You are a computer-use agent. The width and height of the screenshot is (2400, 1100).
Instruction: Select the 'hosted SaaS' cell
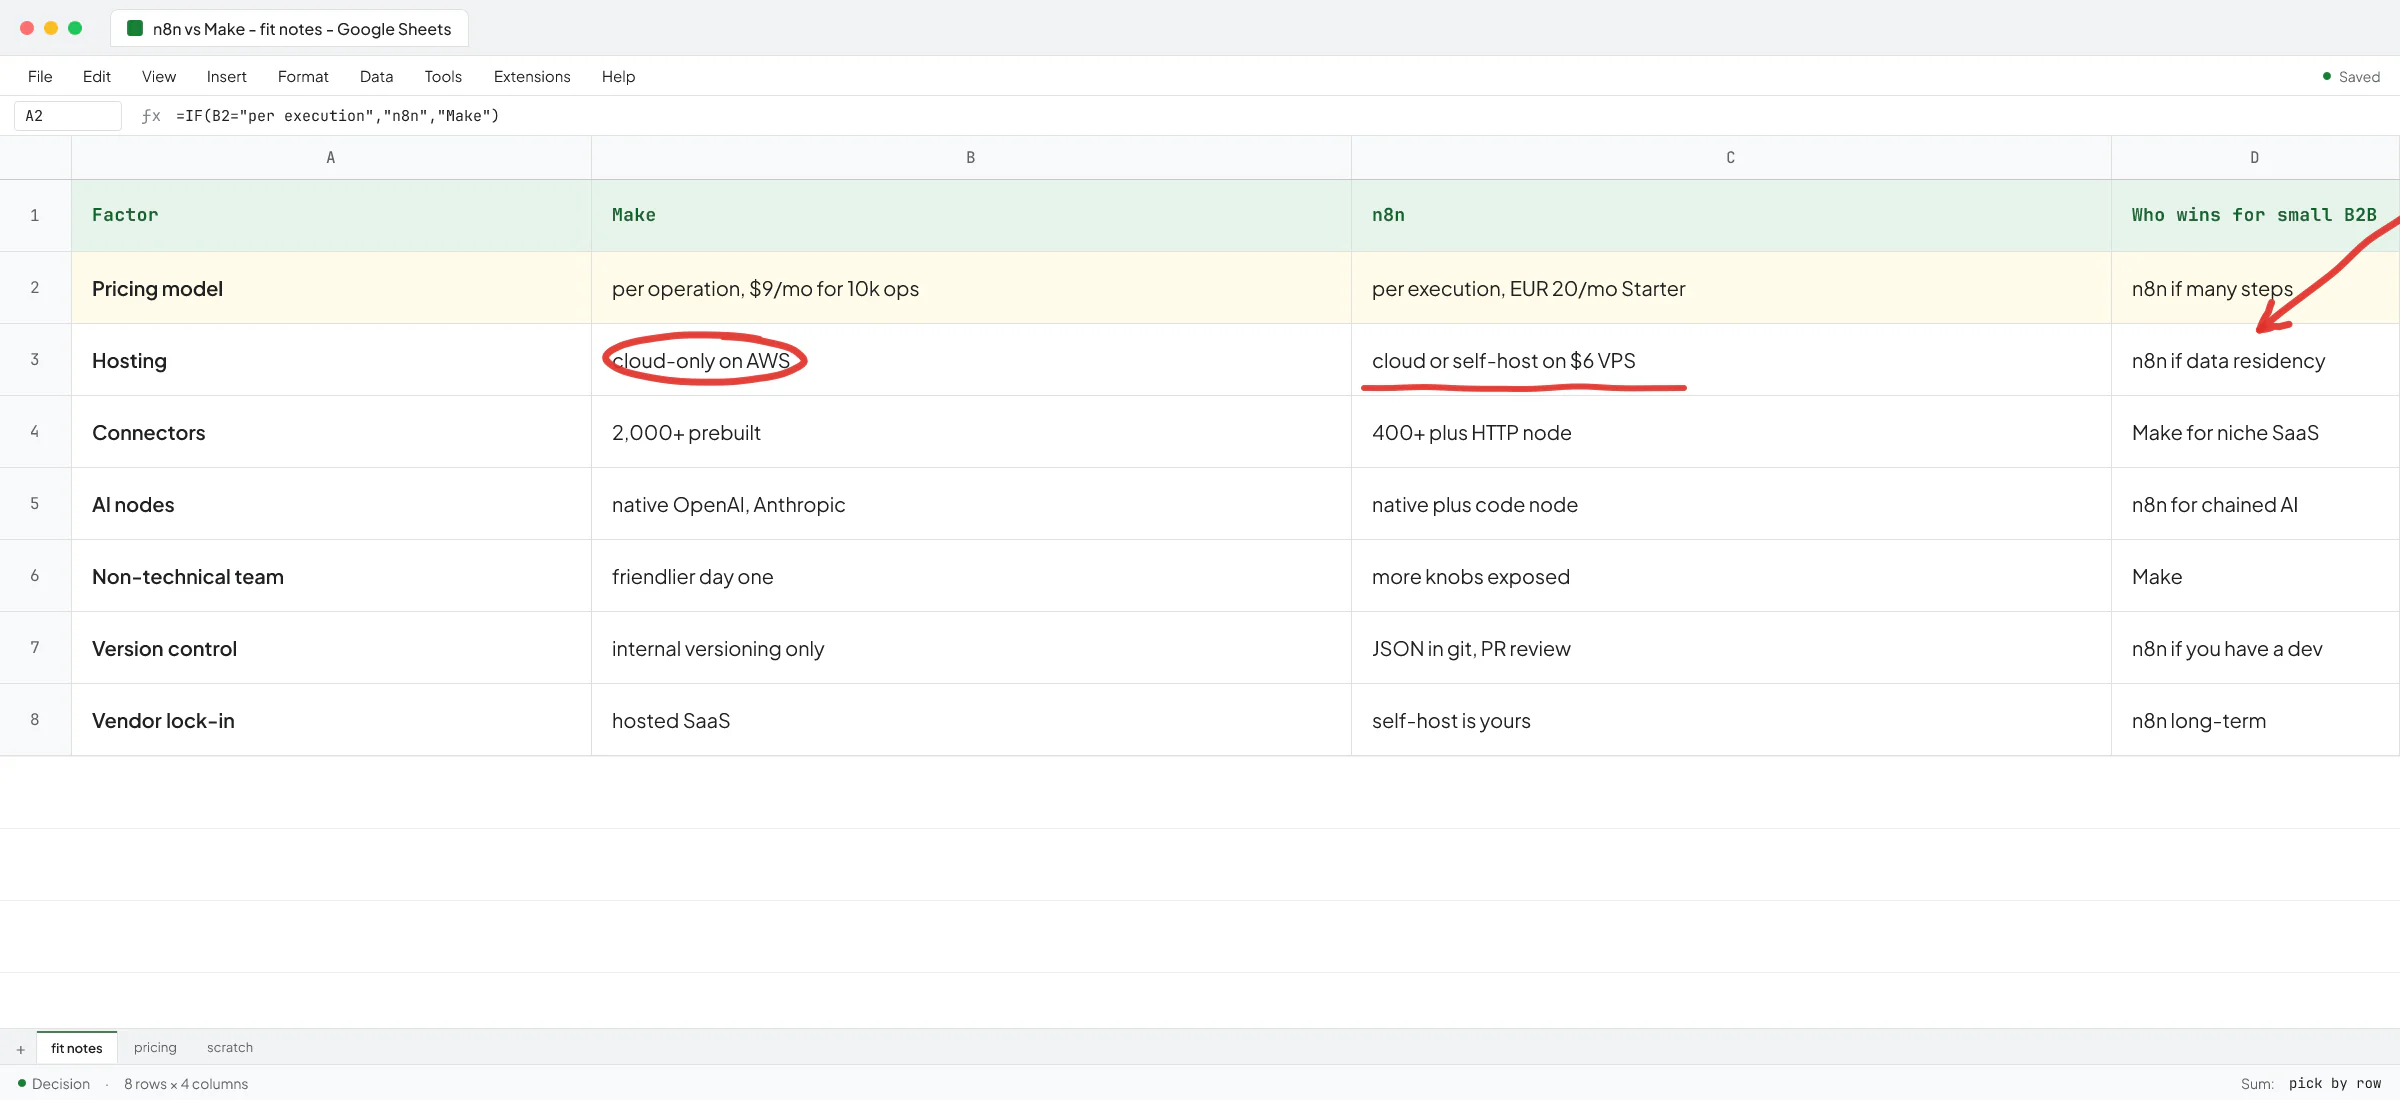coord(971,720)
